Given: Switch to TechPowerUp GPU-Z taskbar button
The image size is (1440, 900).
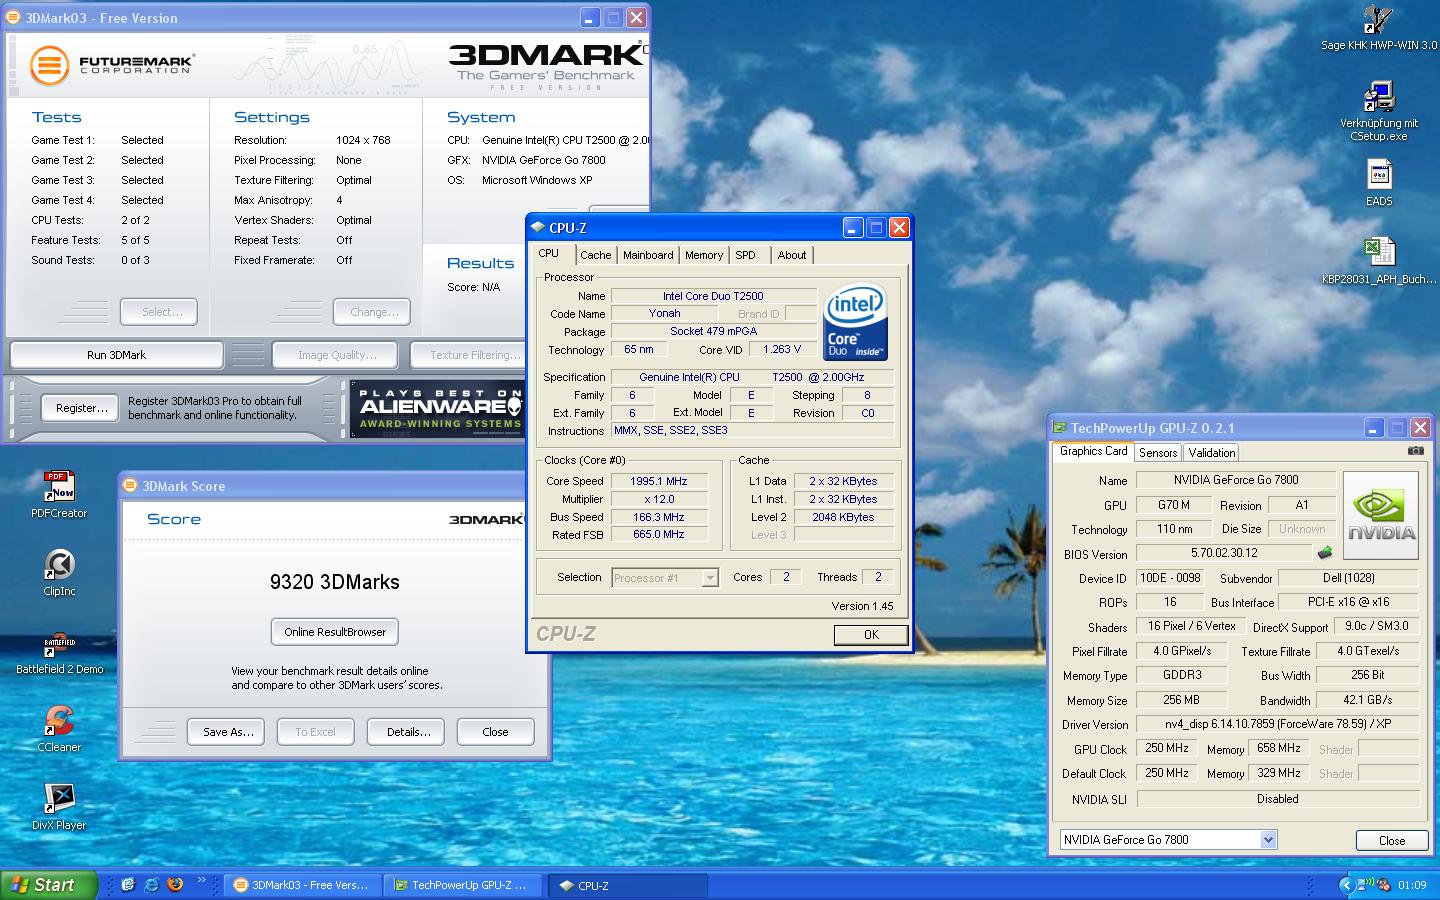Looking at the screenshot, I should [x=464, y=885].
